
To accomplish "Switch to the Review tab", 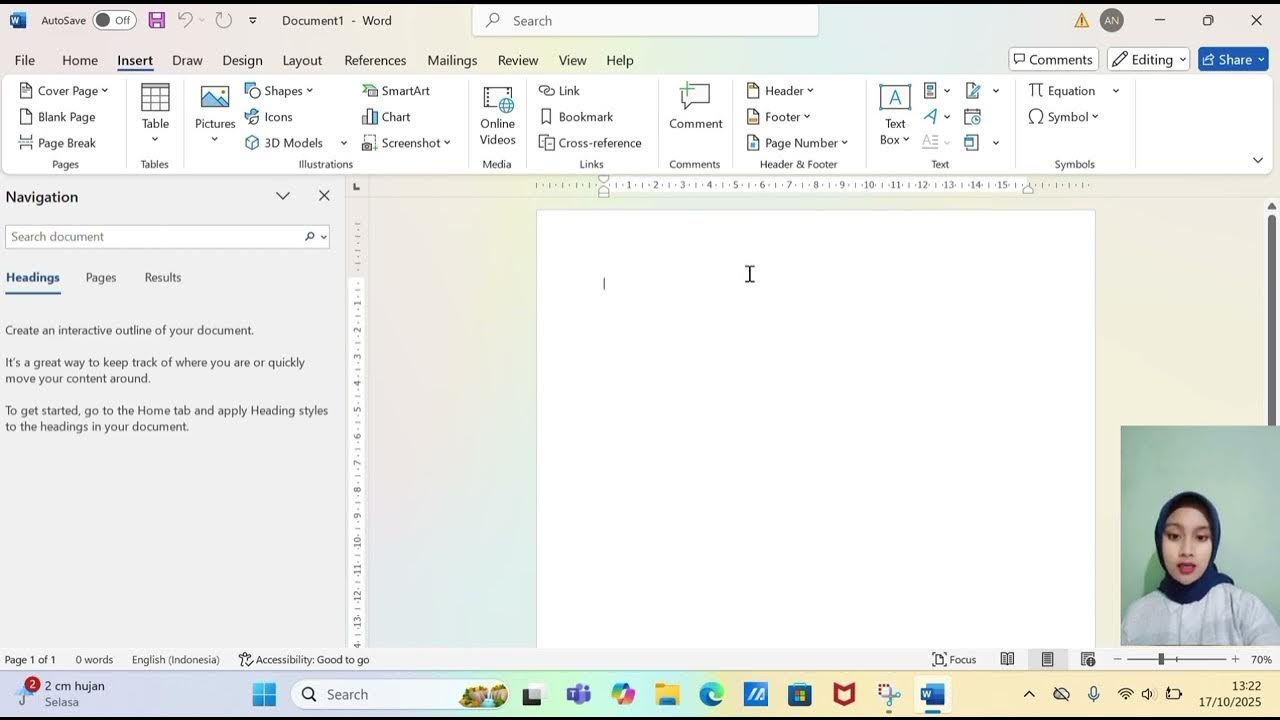I will (x=518, y=60).
